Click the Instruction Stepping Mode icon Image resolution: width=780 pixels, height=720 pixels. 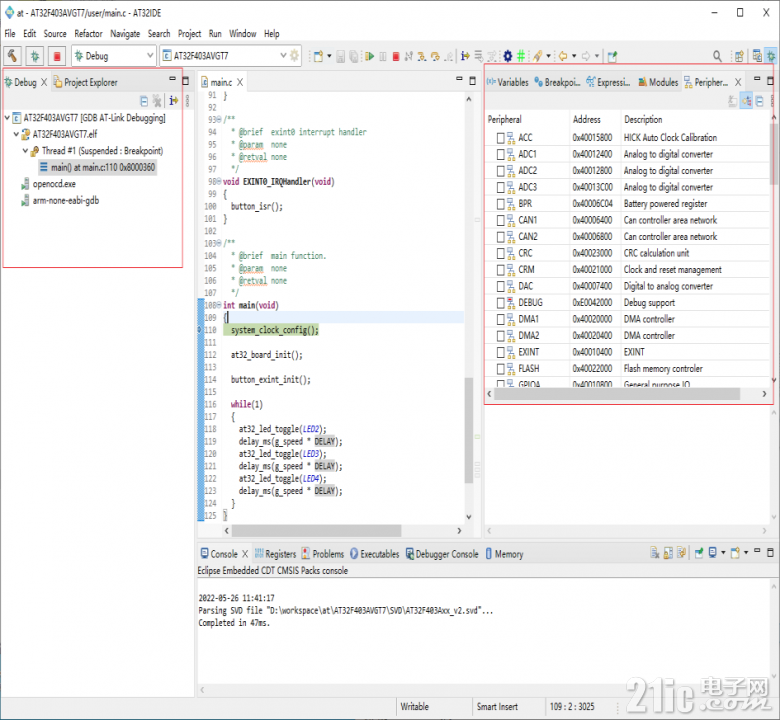click(465, 56)
